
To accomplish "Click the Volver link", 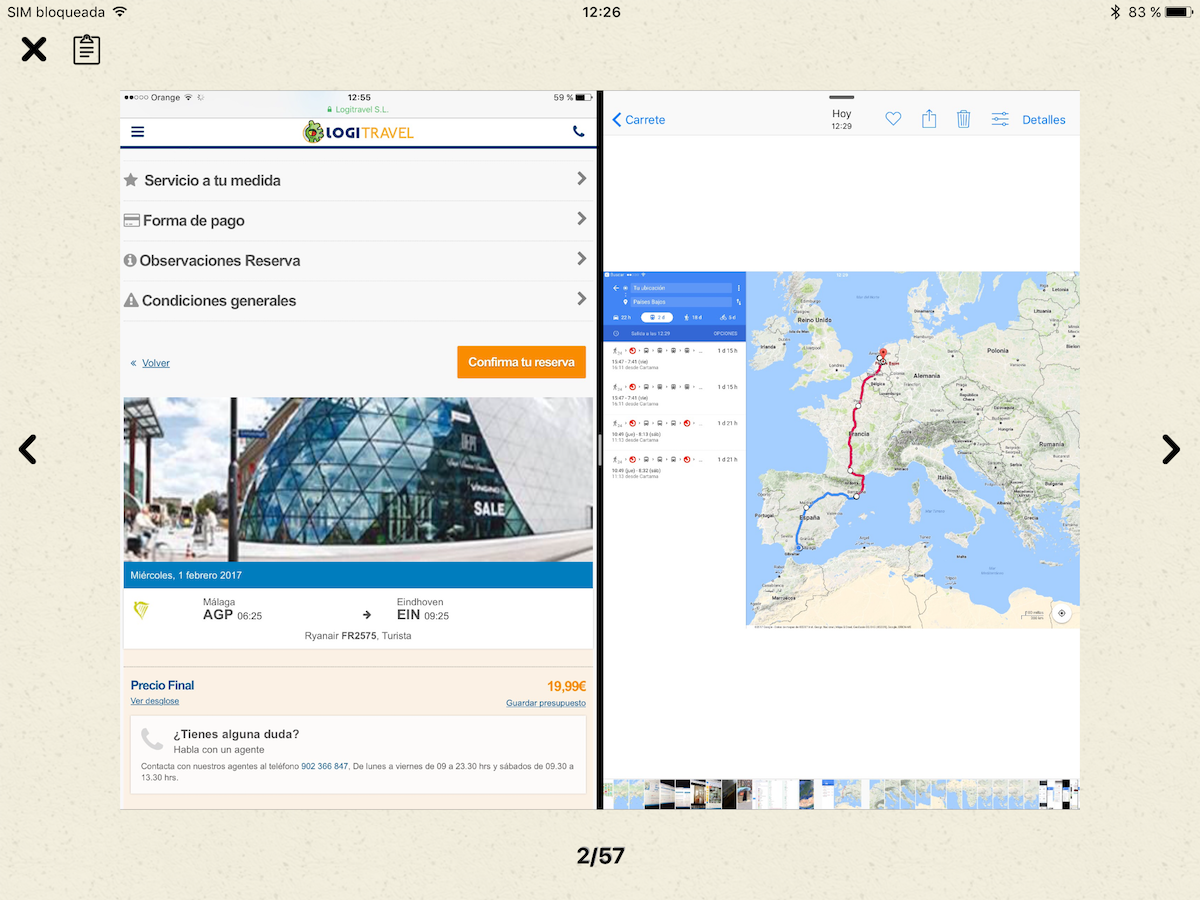I will 155,363.
